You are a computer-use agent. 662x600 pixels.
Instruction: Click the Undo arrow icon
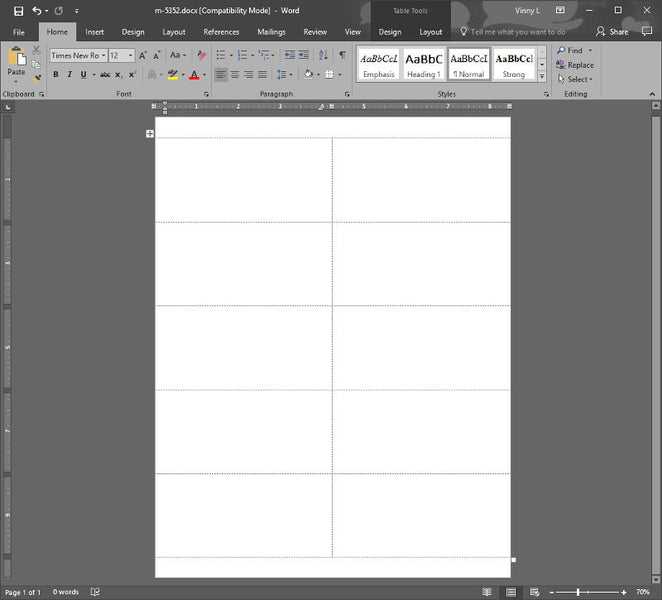tap(37, 11)
